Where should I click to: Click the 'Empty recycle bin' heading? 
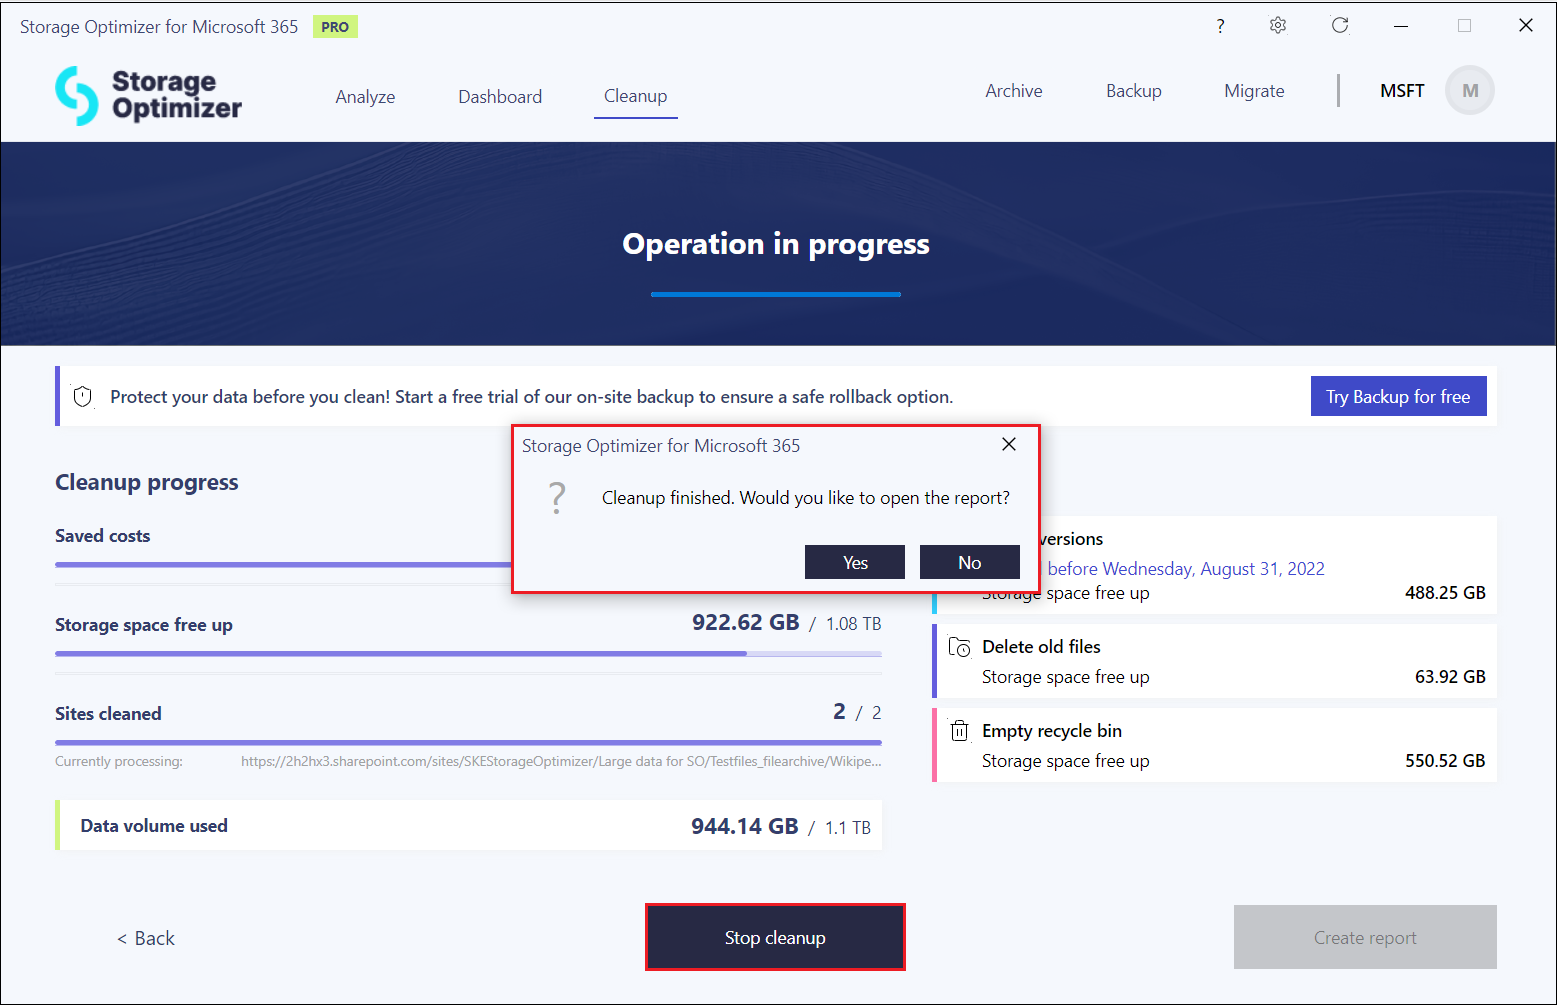point(1052,731)
